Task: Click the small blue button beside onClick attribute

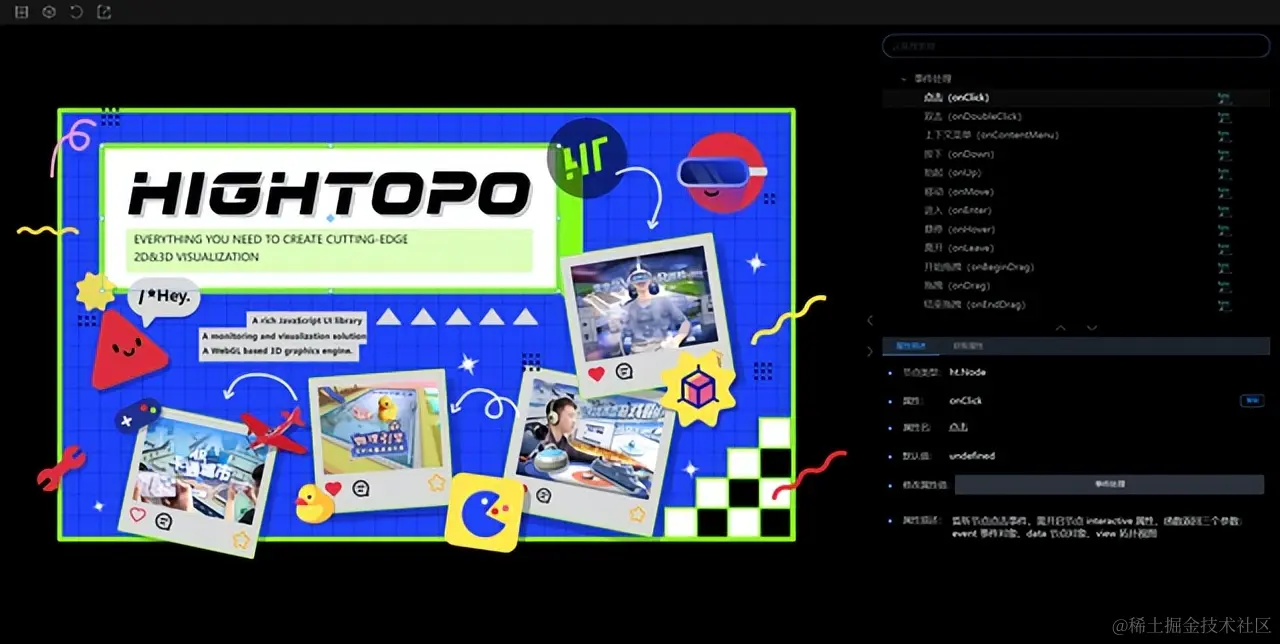Action: [x=1251, y=400]
